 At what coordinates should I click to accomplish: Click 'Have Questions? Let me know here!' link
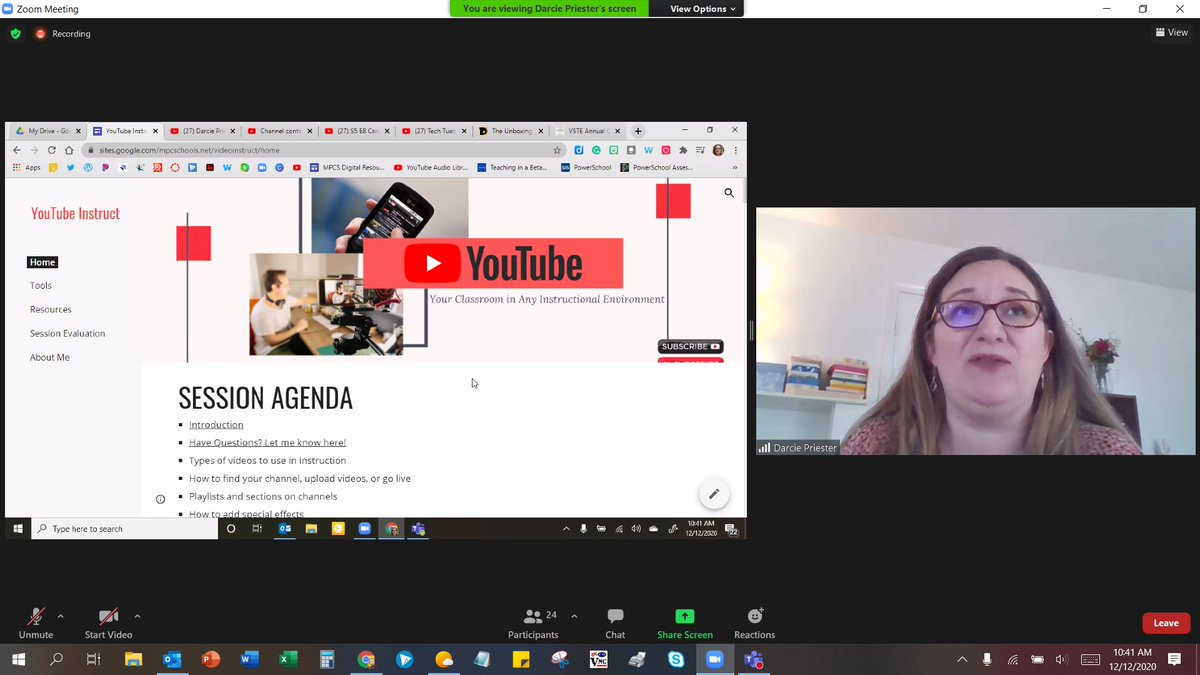267,443
